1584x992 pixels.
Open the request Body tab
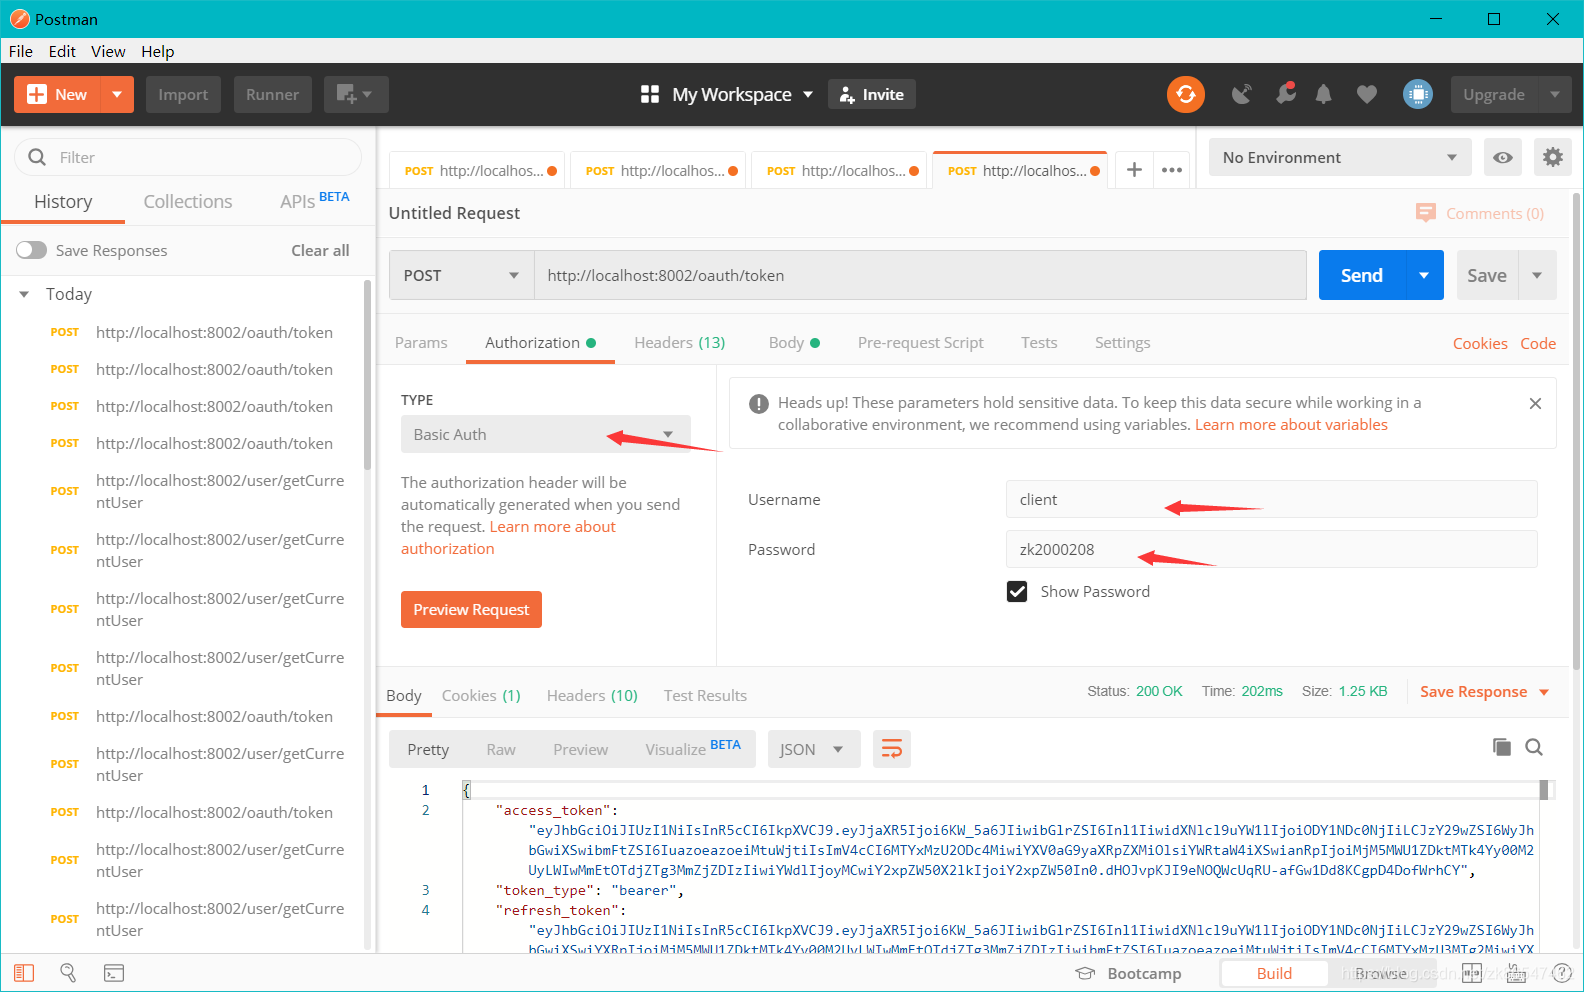794,342
